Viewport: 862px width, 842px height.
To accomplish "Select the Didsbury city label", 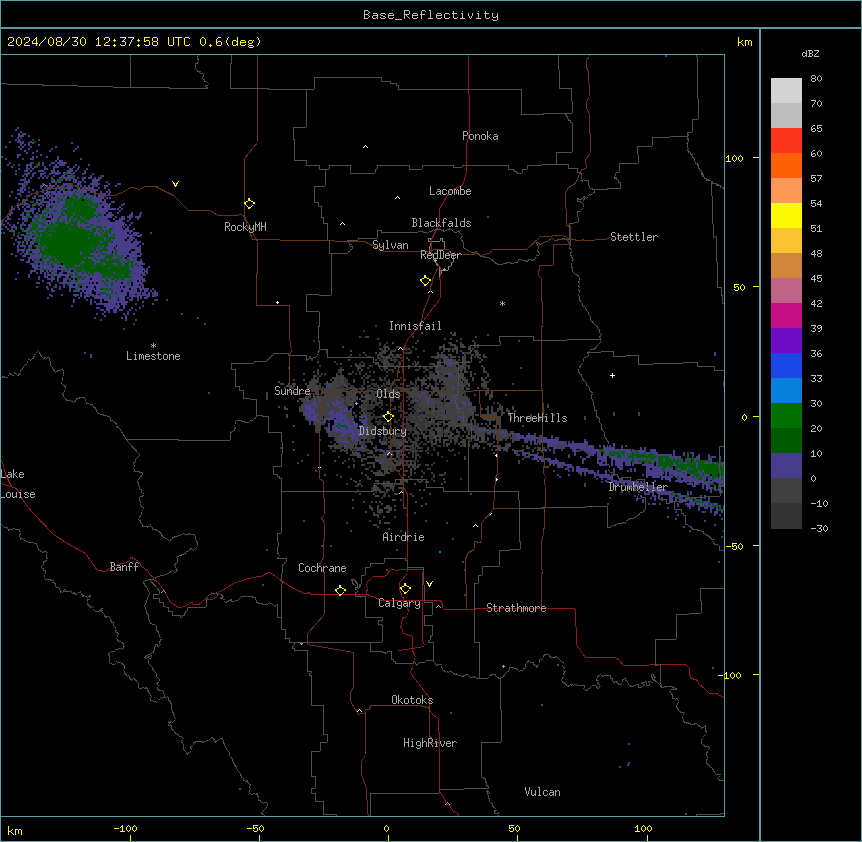I will (x=383, y=431).
